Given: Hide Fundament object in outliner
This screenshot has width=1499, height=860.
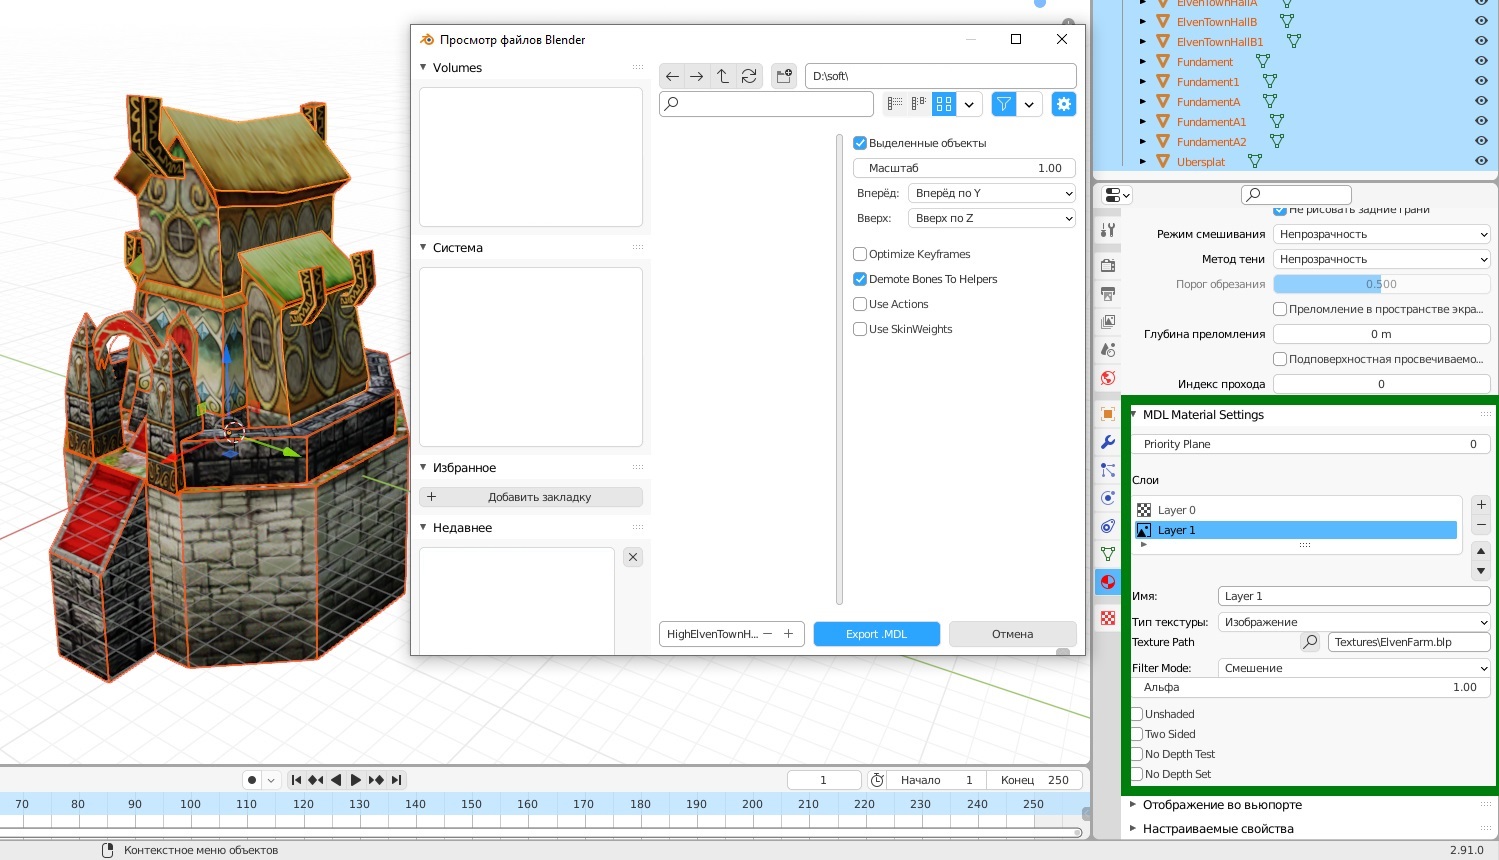Looking at the screenshot, I should point(1481,62).
